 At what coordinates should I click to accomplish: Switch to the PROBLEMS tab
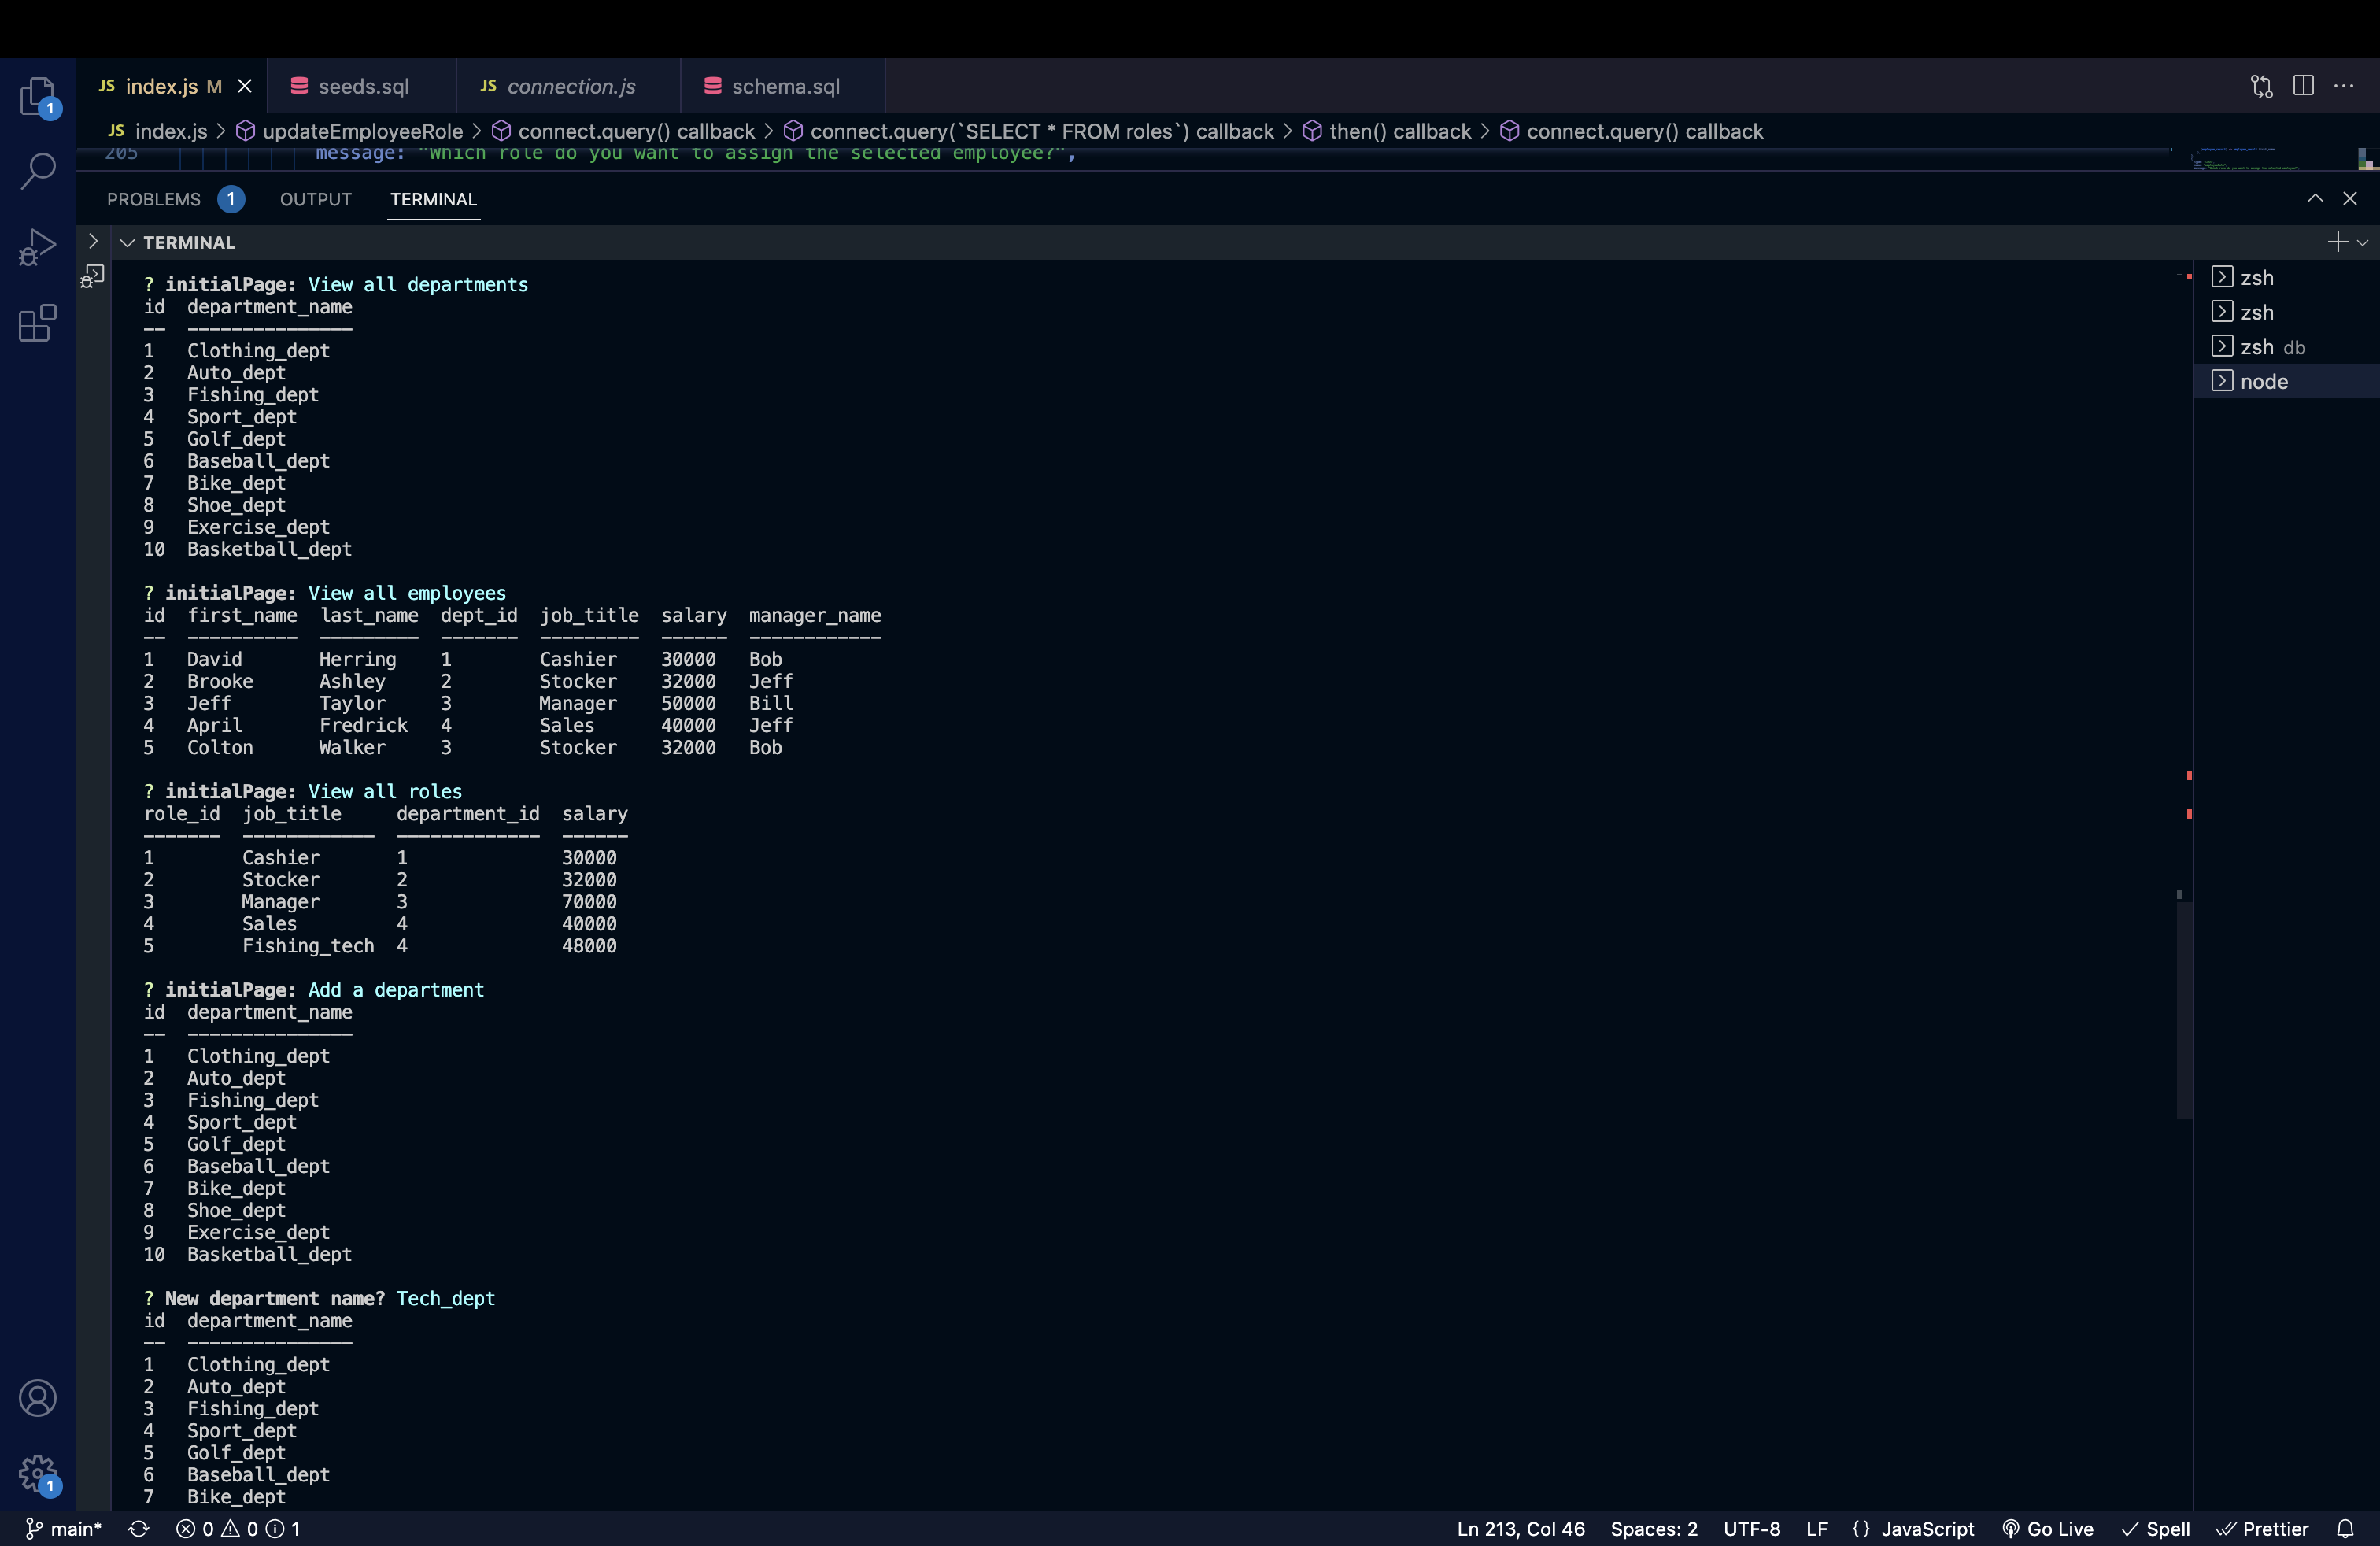(x=154, y=199)
